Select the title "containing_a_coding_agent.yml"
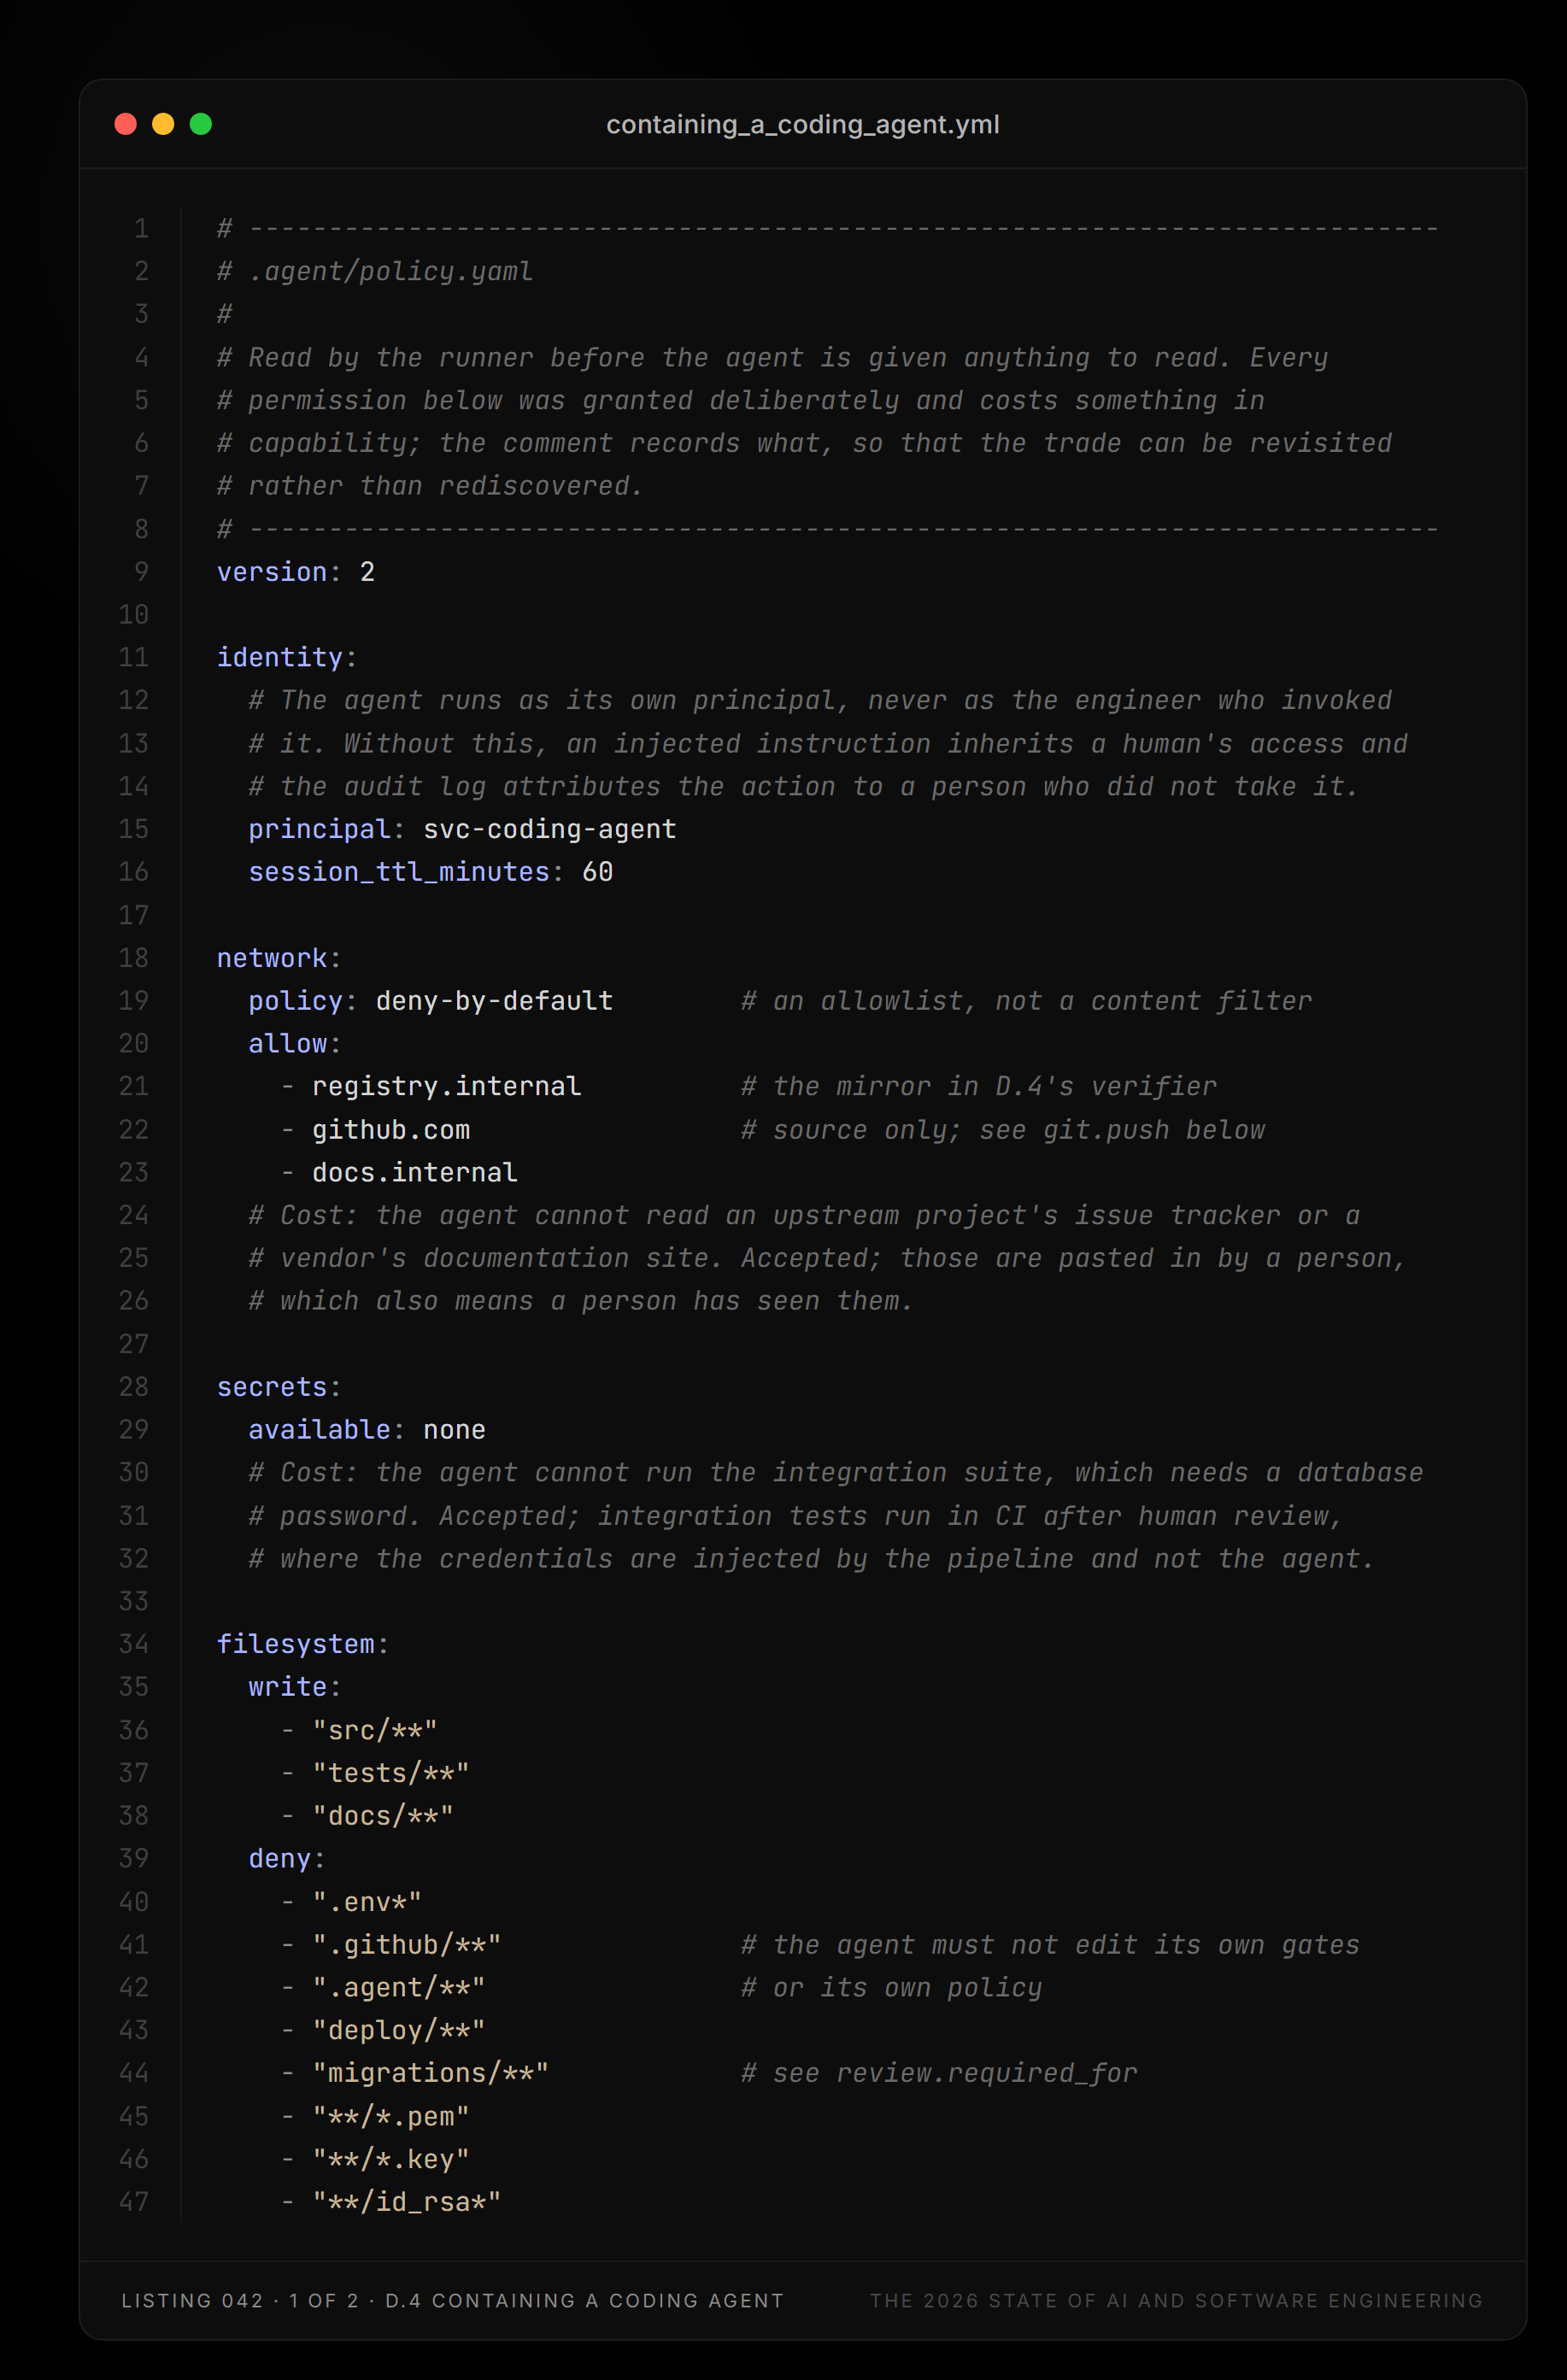 [x=803, y=124]
